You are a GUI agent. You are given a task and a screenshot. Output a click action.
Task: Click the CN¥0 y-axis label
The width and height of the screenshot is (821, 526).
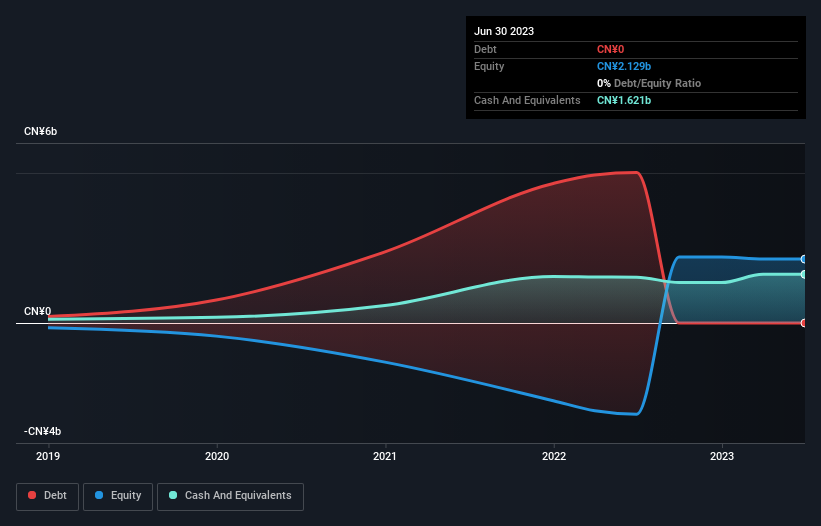pyautogui.click(x=38, y=311)
